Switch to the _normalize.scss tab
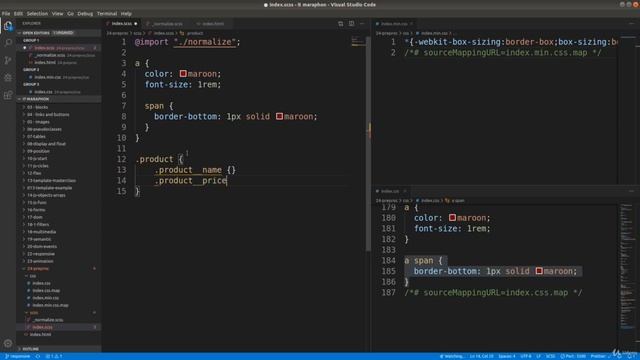The image size is (640, 360). tap(167, 24)
